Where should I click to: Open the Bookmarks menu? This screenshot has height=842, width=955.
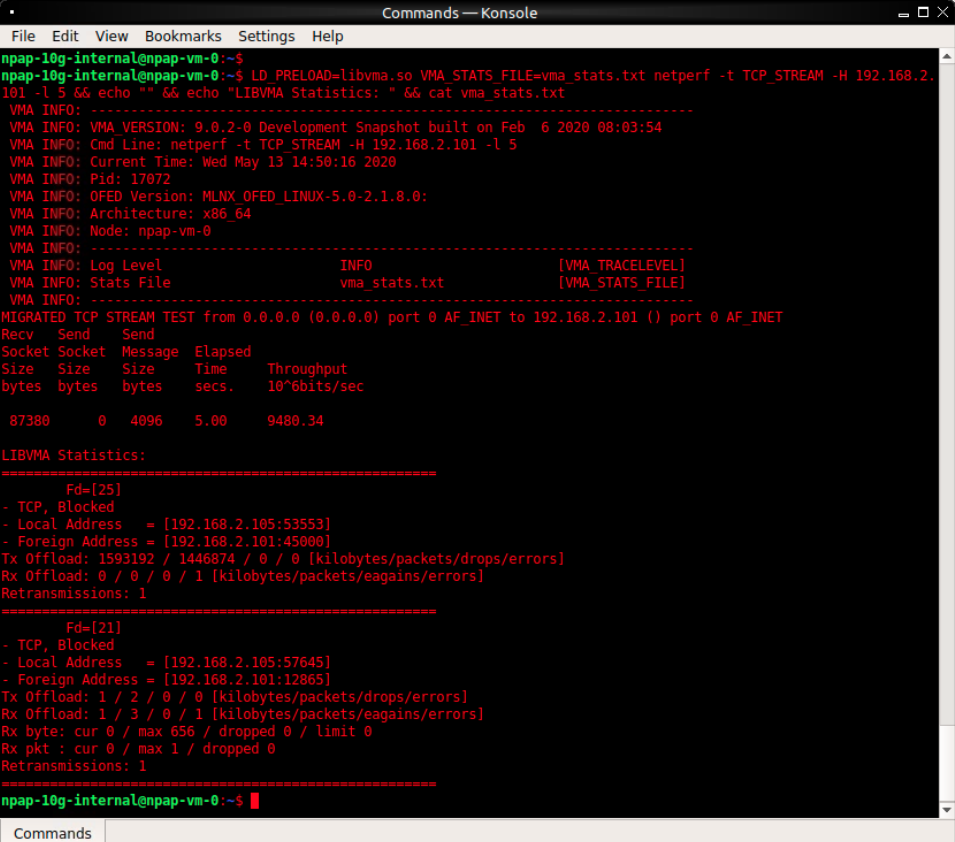click(x=183, y=36)
